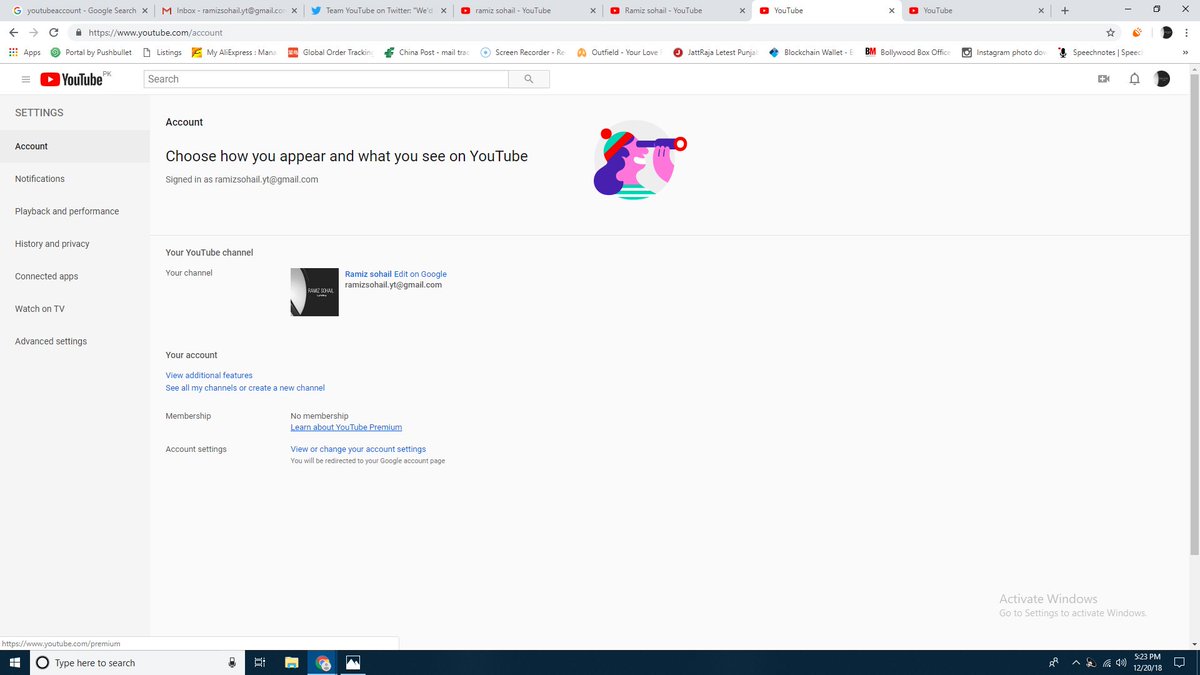Viewport: 1200px width, 675px height.
Task: Click the browser forward arrow
Action: point(34,32)
